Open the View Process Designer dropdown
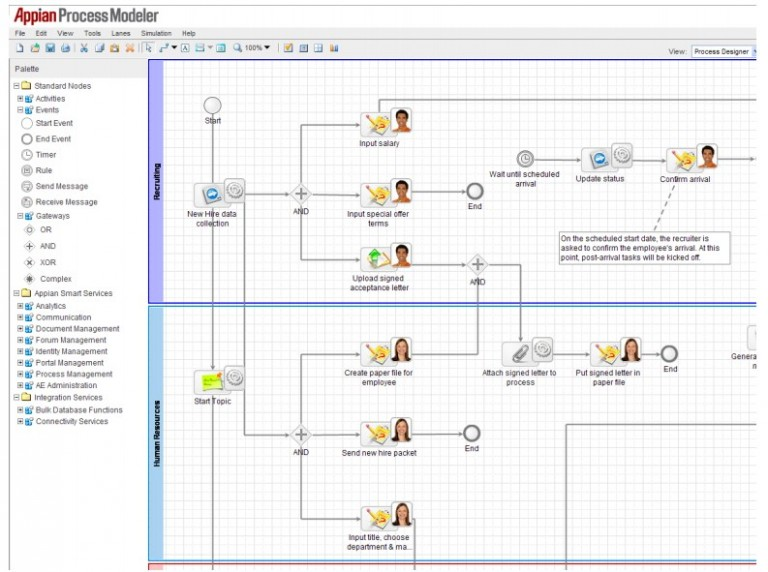The width and height of the screenshot is (768, 572). pyautogui.click(x=724, y=51)
